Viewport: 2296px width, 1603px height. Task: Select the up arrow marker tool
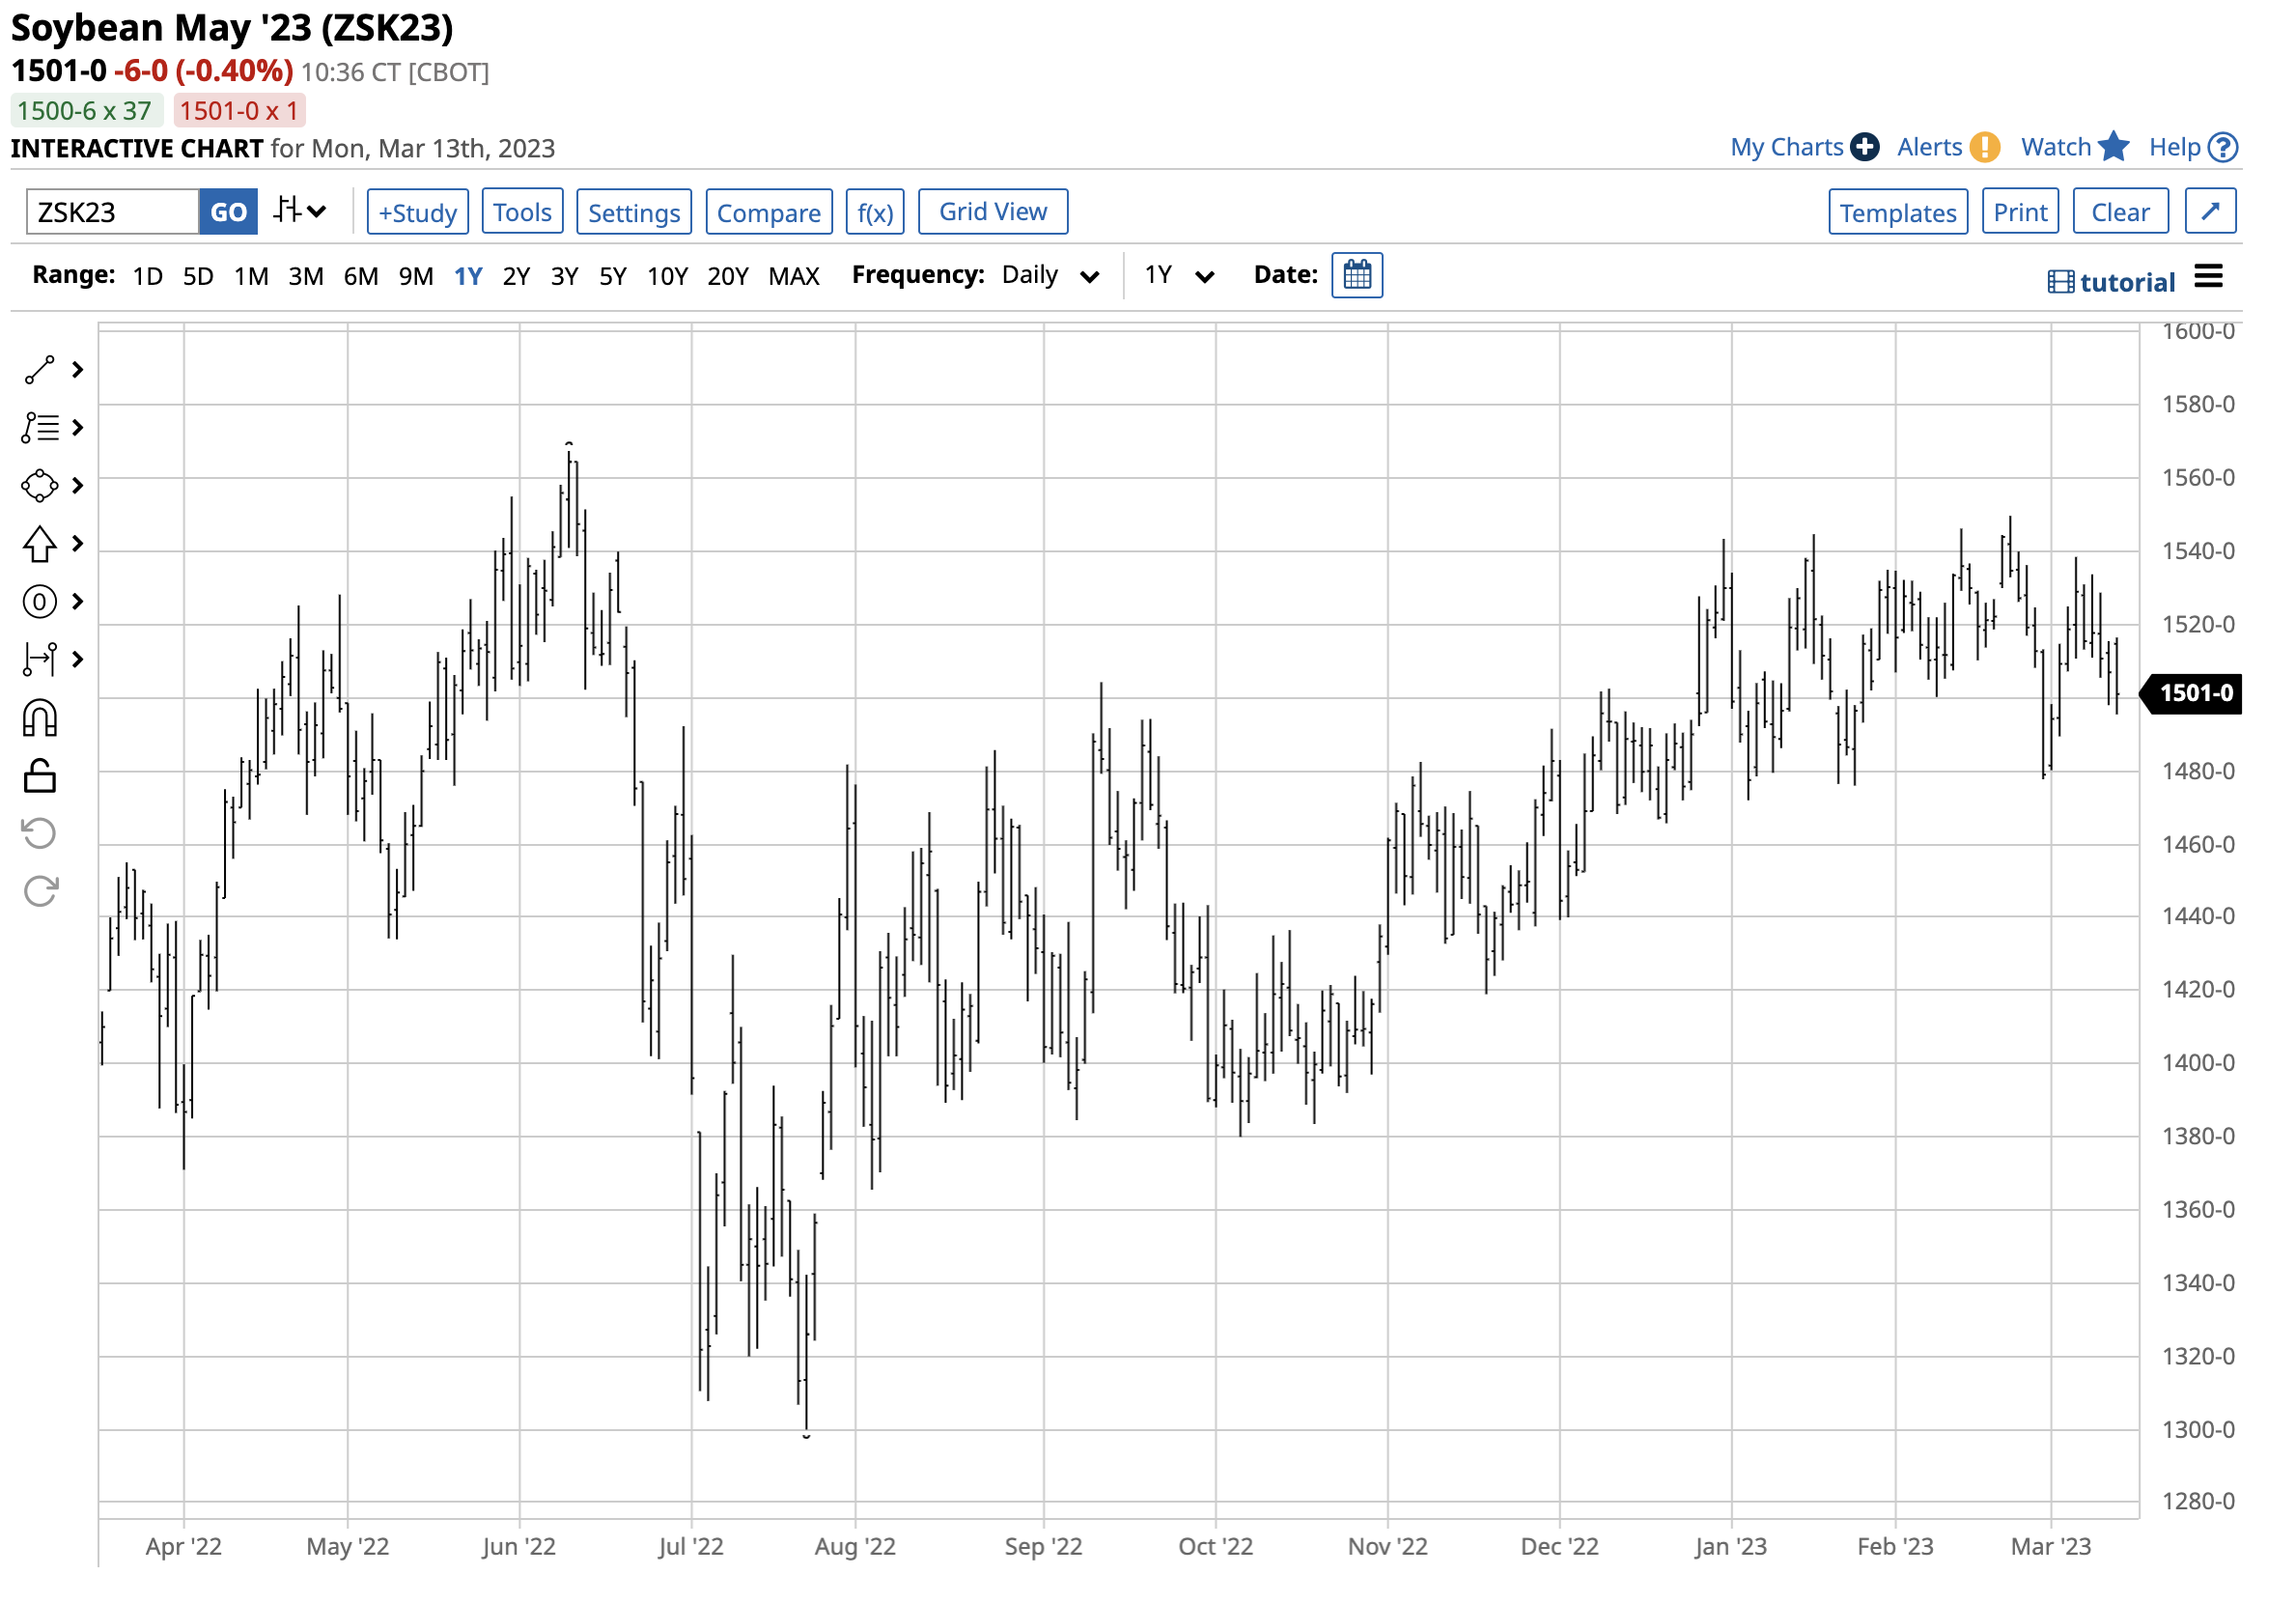tap(40, 544)
